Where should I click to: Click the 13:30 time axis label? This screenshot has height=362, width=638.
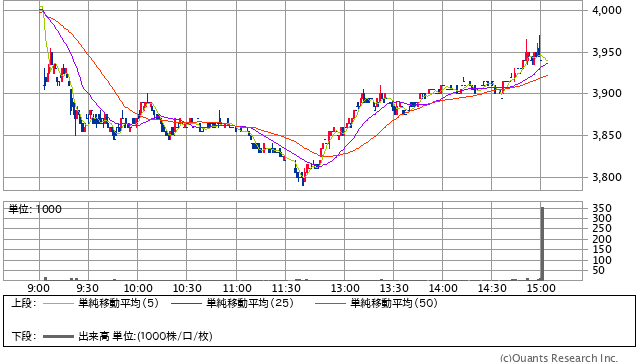point(394,288)
